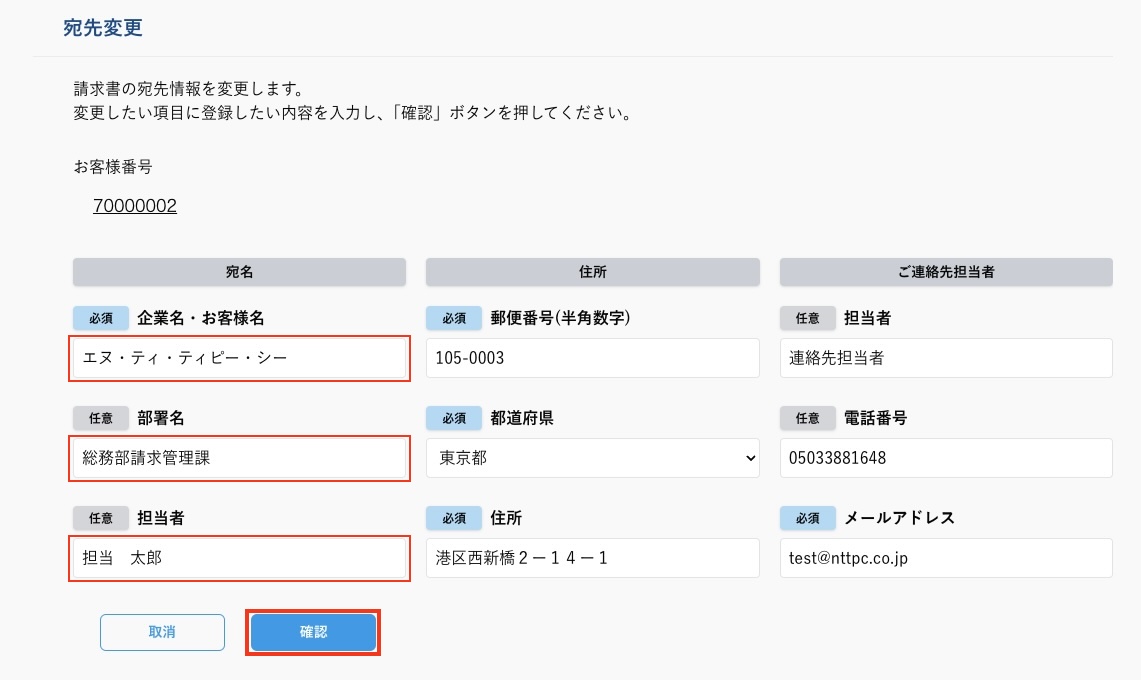Viewport: 1141px width, 680px height.
Task: Click the 取消 cancel button
Action: coord(162,632)
